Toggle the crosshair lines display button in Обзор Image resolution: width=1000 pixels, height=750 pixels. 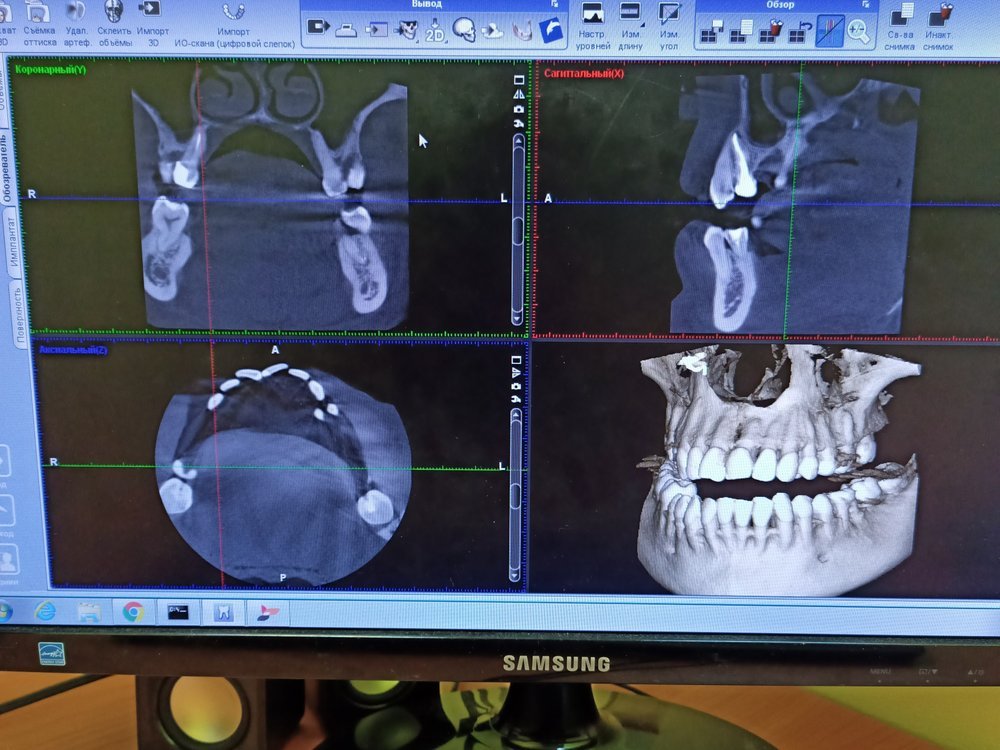click(x=830, y=31)
